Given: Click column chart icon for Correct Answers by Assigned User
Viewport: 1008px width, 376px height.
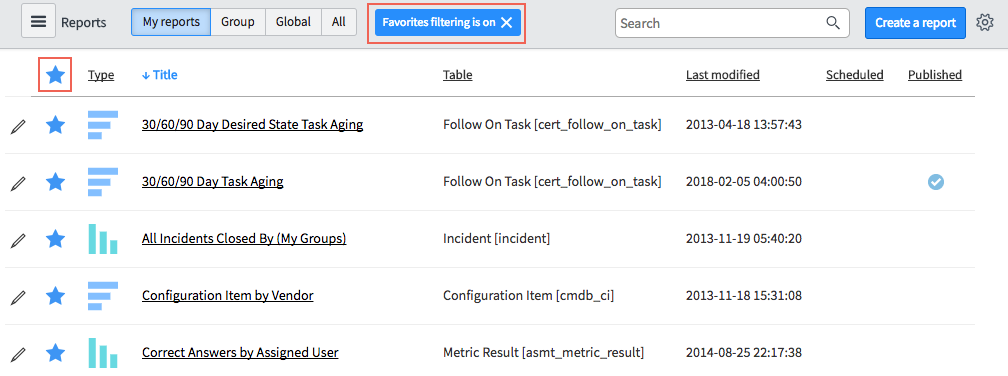Looking at the screenshot, I should [103, 353].
